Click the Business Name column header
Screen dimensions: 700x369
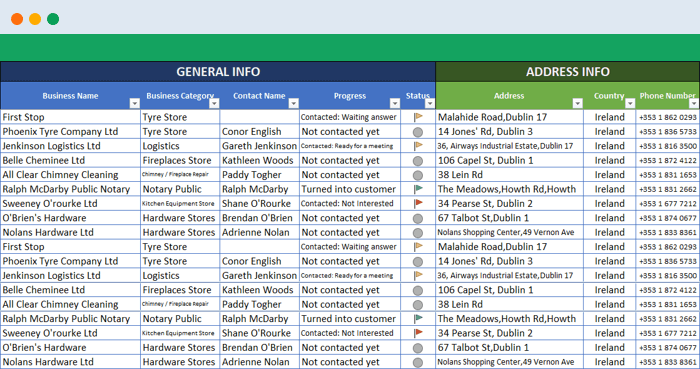70,96
